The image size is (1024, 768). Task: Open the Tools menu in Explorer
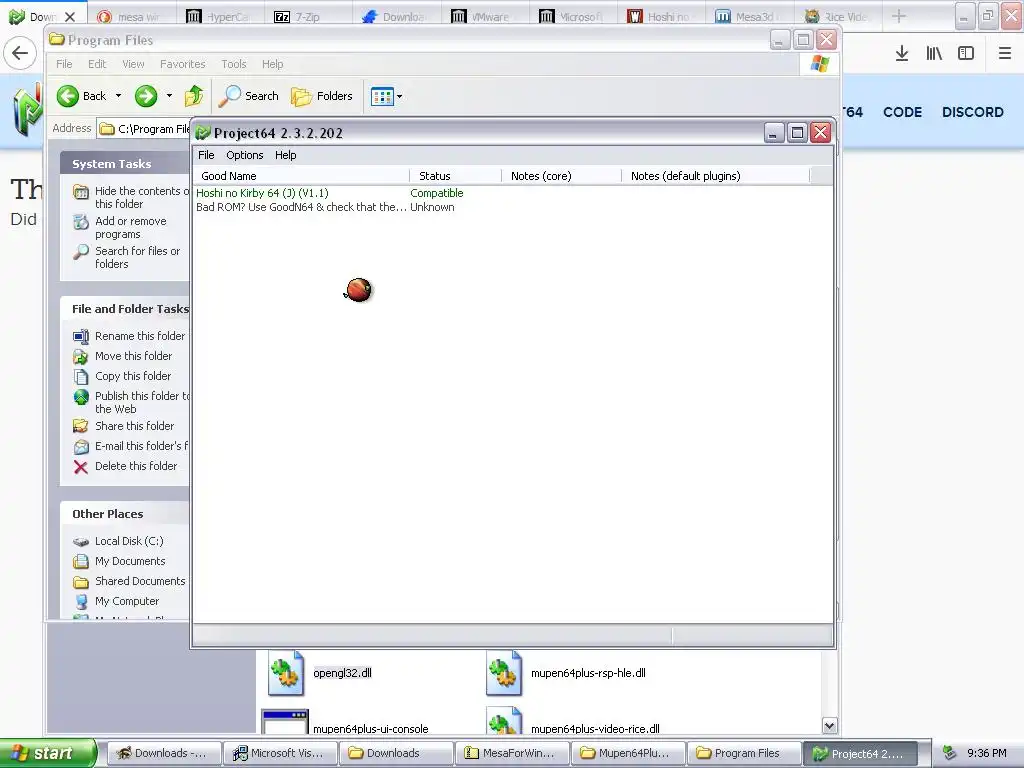pyautogui.click(x=234, y=64)
